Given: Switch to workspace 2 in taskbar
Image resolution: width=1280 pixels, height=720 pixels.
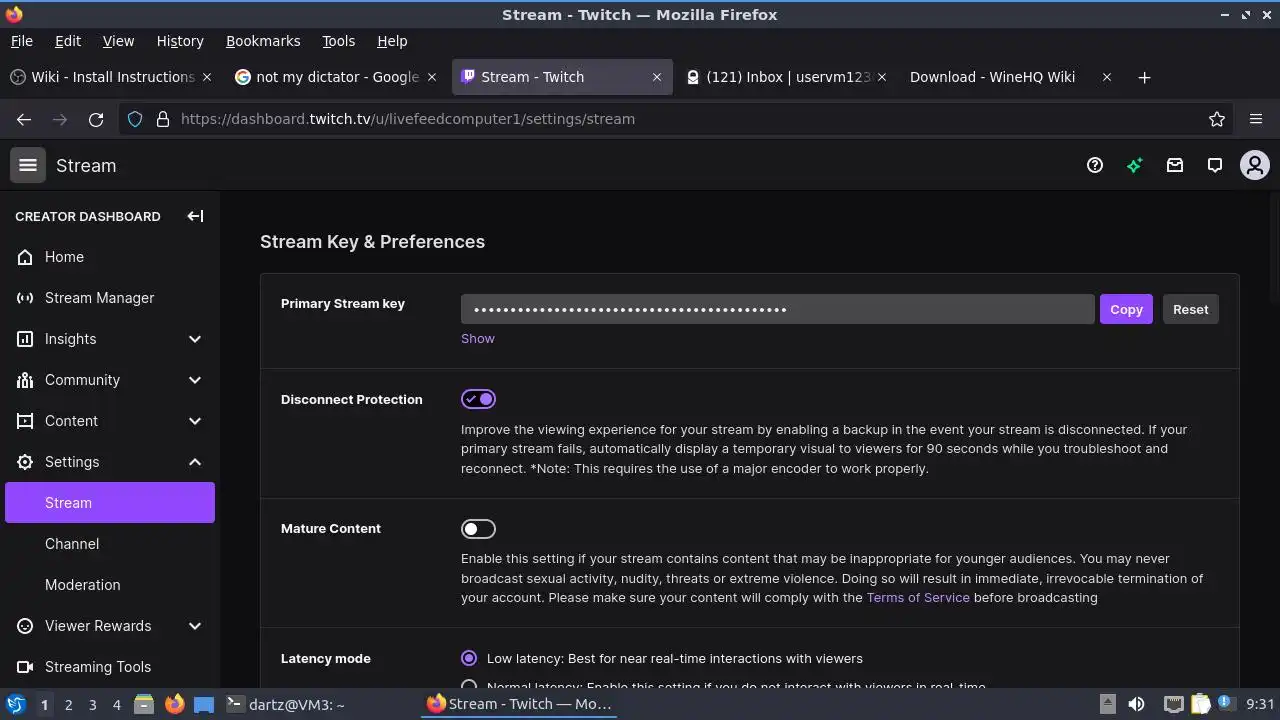Looking at the screenshot, I should click(68, 704).
